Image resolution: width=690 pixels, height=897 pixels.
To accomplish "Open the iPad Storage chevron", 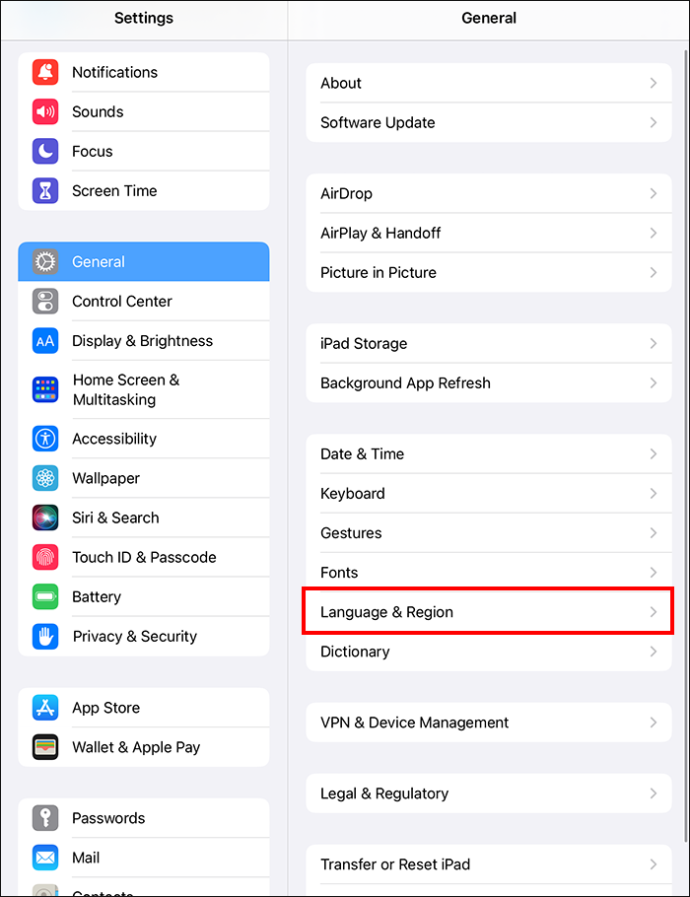I will [653, 343].
